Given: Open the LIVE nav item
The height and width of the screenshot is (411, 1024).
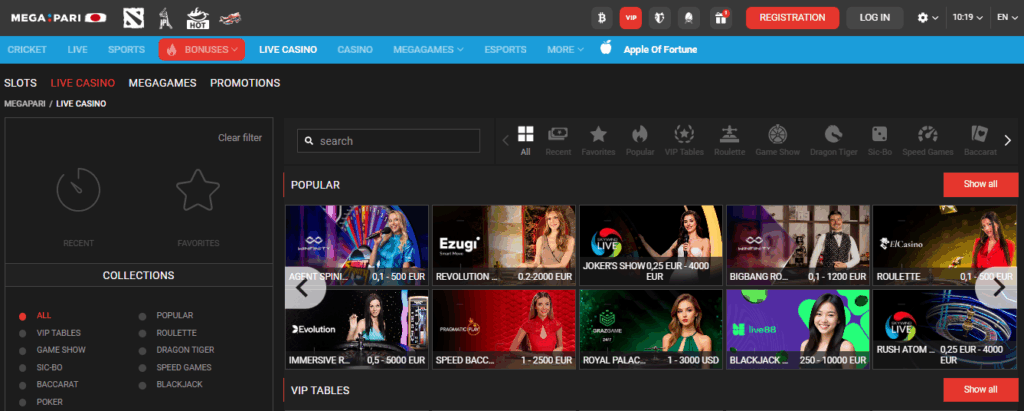Looking at the screenshot, I should pos(78,50).
